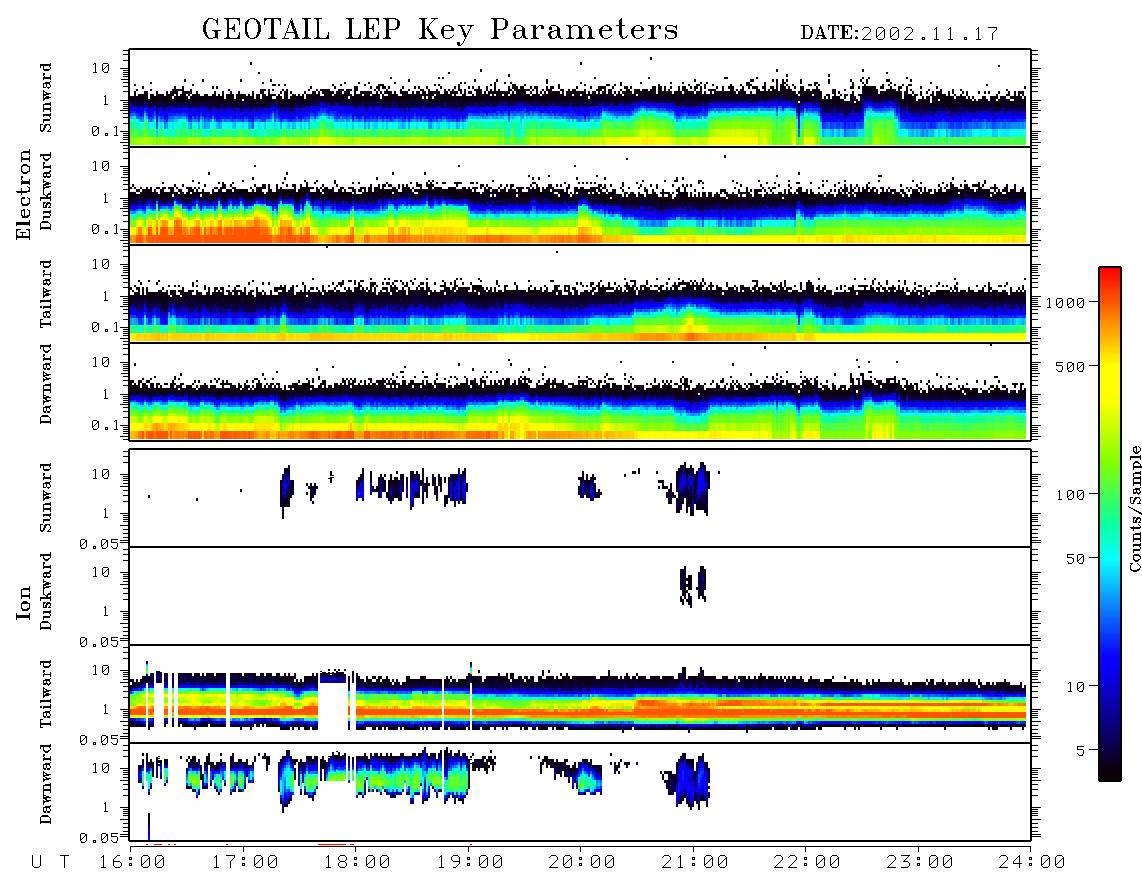
Task: Click the "18:00" time tick label
Action: (x=358, y=863)
